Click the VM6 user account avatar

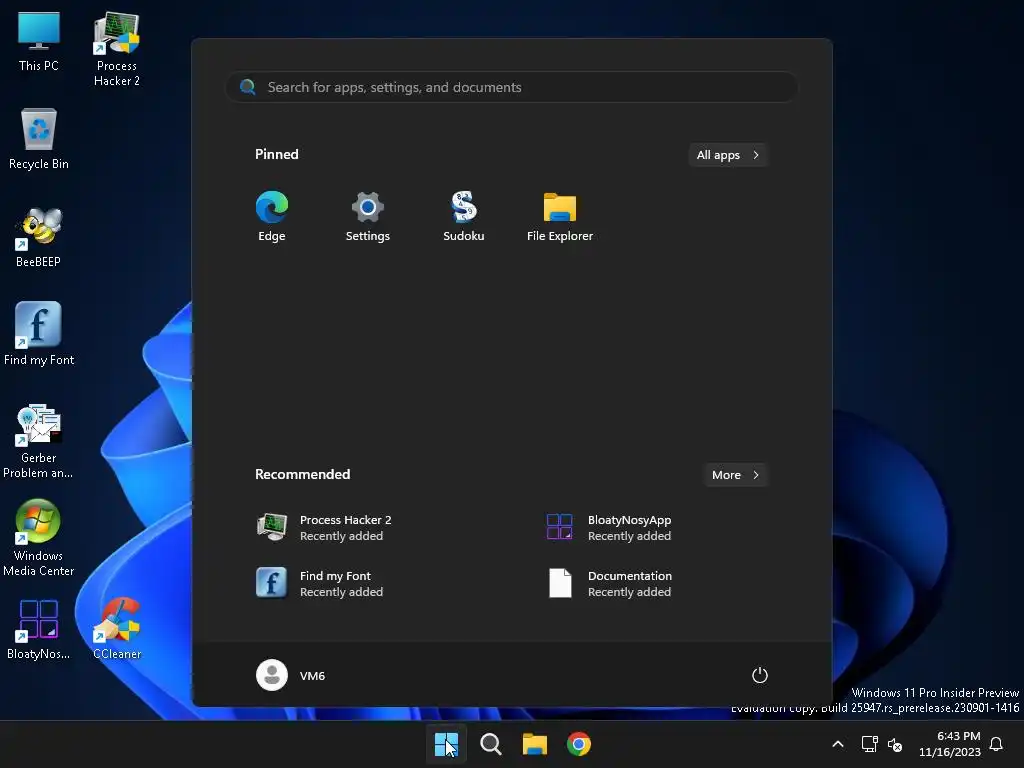[x=272, y=675]
